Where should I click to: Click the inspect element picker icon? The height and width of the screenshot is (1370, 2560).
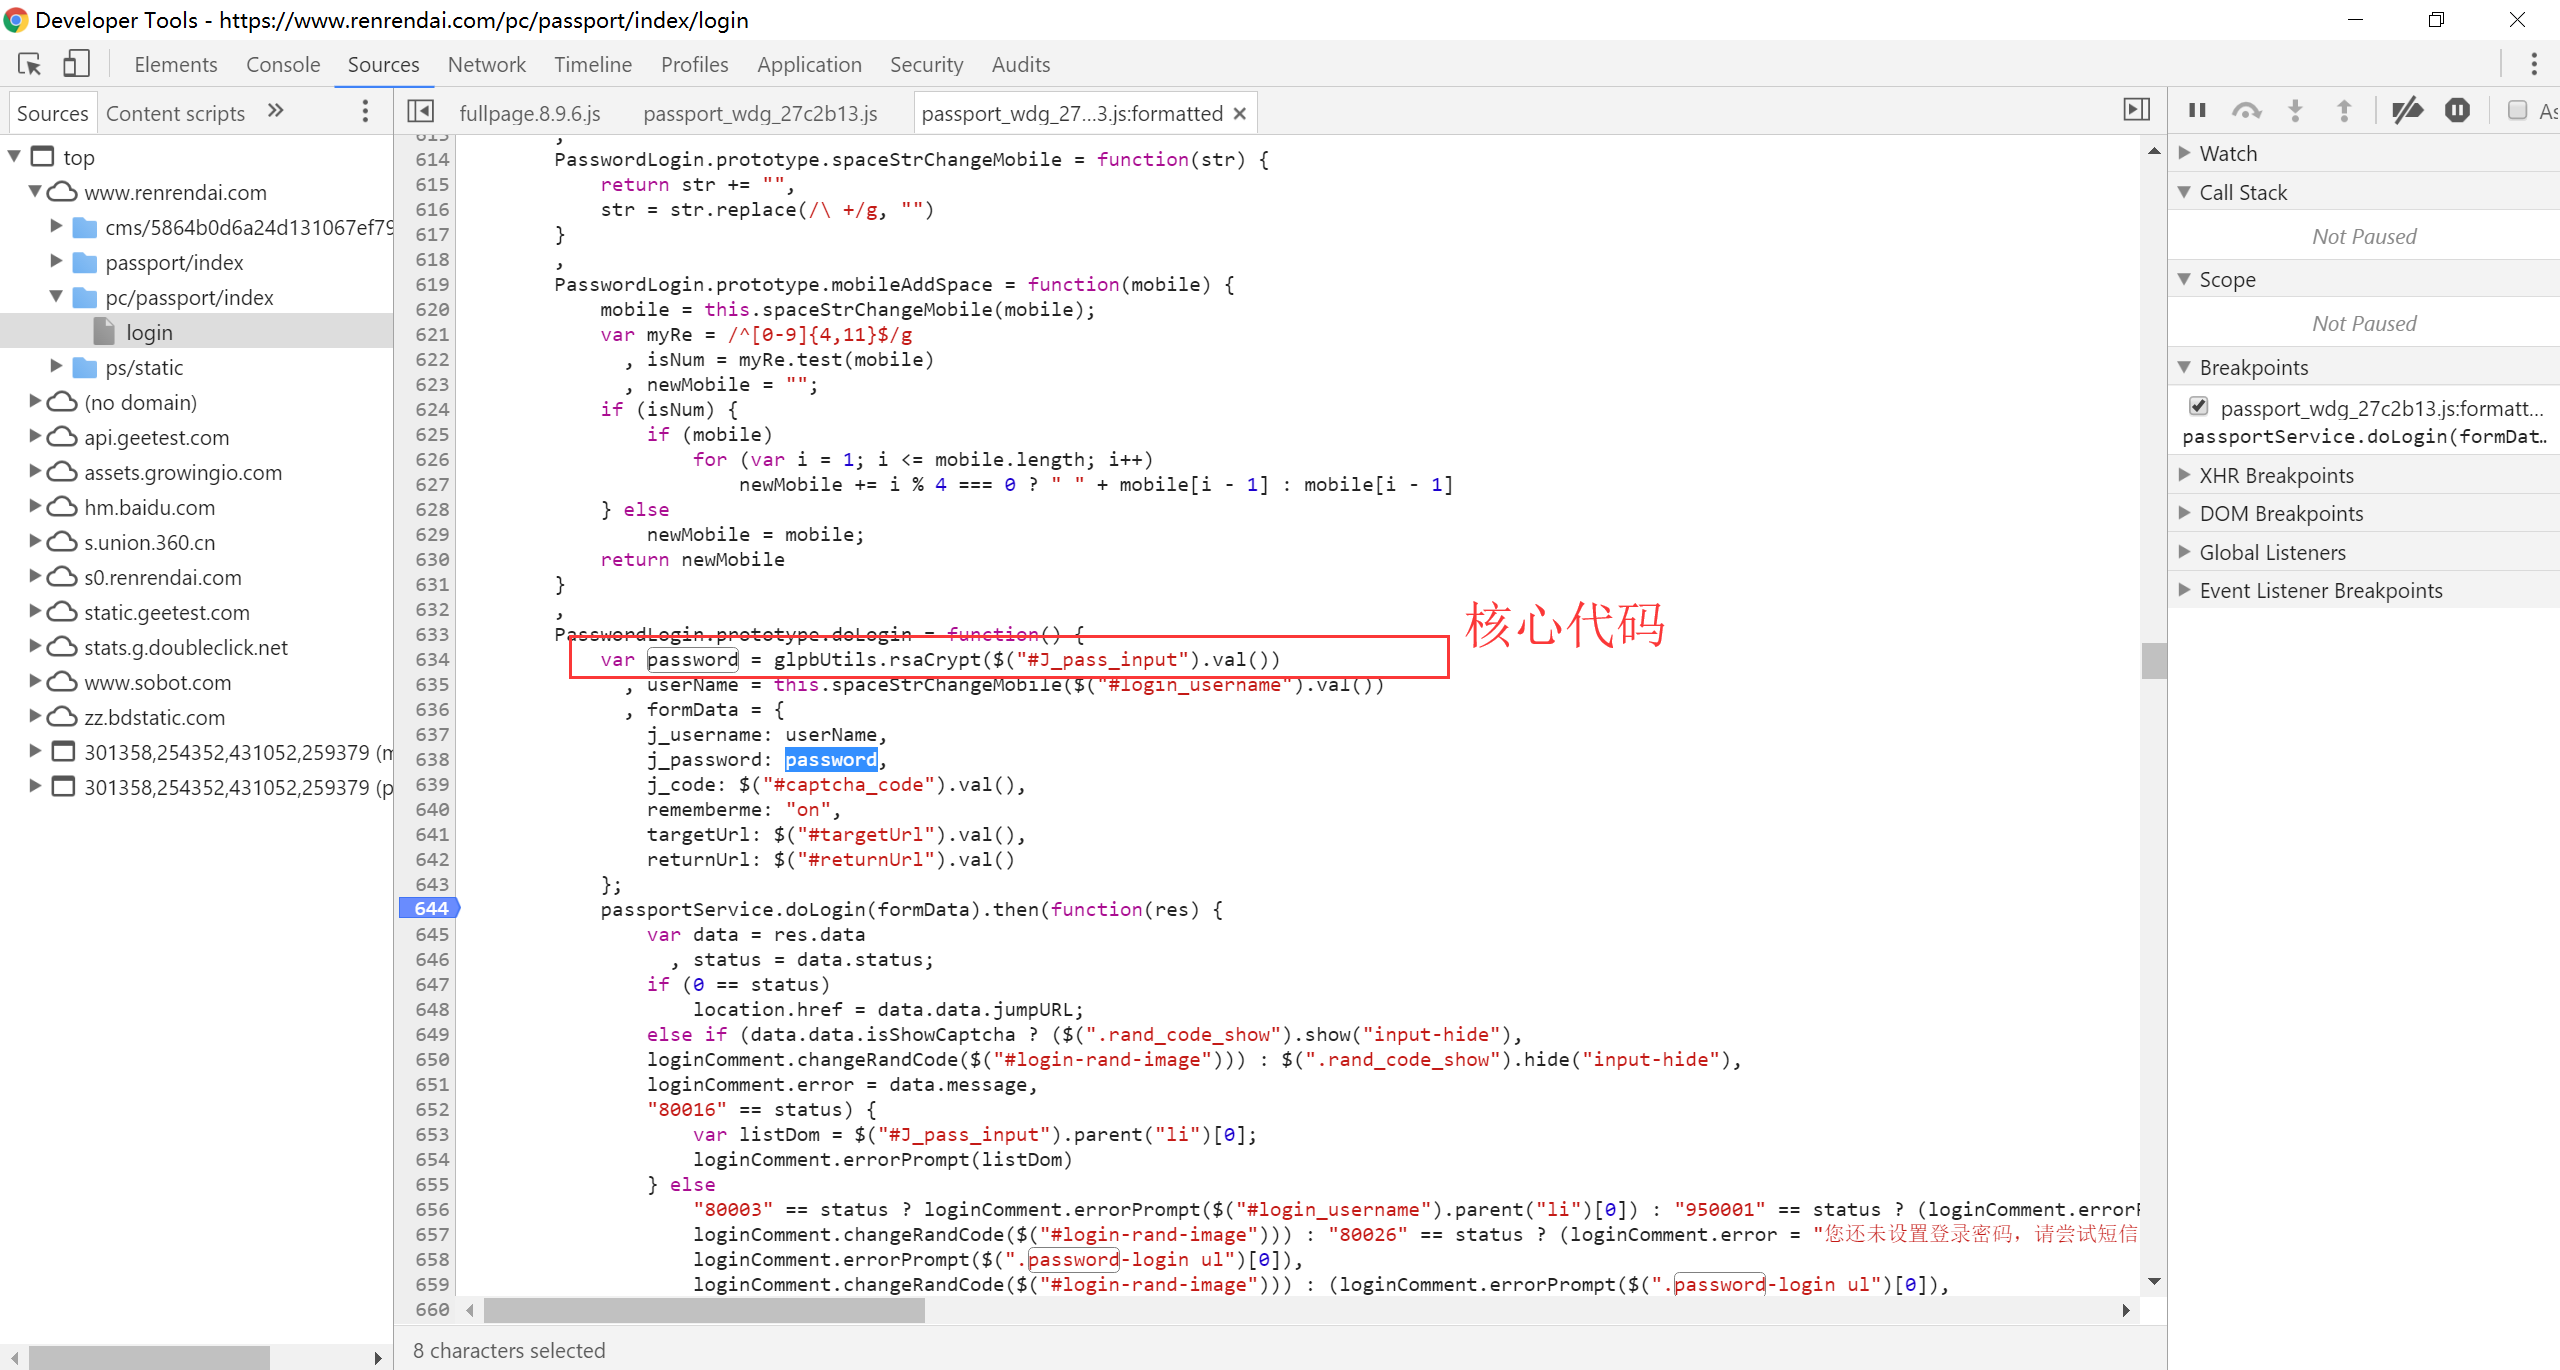point(30,65)
